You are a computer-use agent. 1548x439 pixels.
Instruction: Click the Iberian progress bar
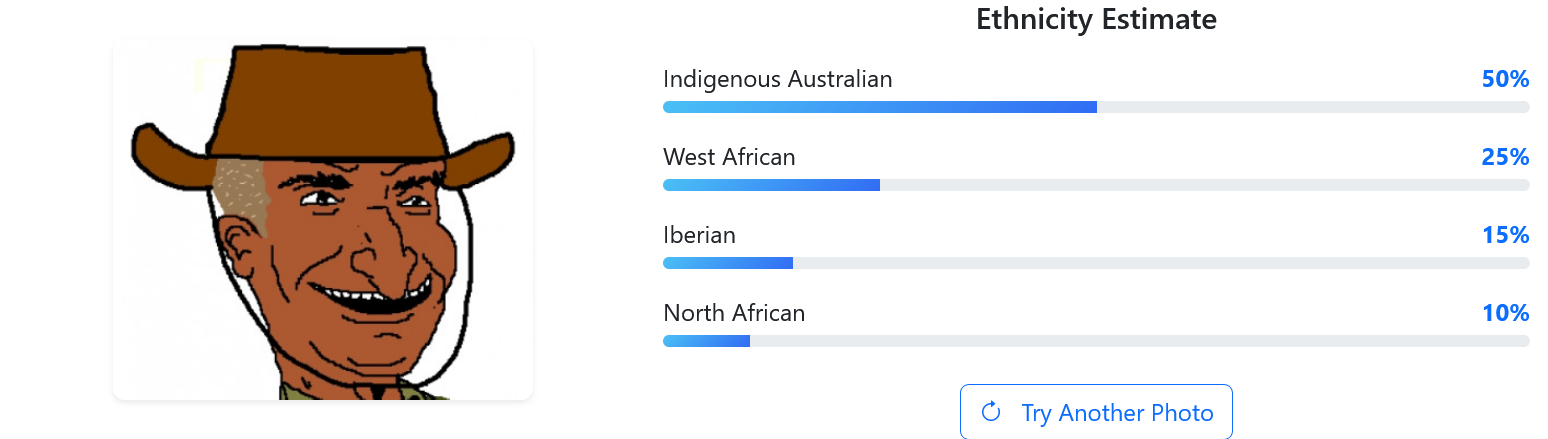click(1096, 263)
